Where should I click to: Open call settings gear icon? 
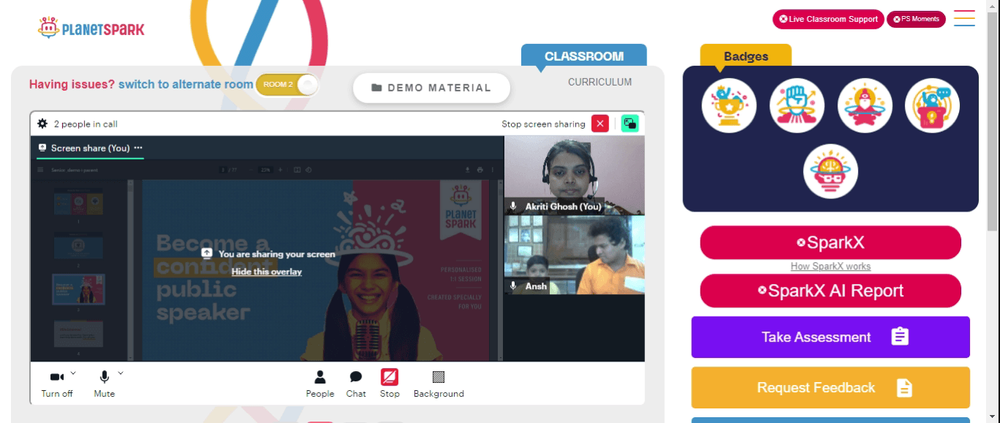(42, 124)
